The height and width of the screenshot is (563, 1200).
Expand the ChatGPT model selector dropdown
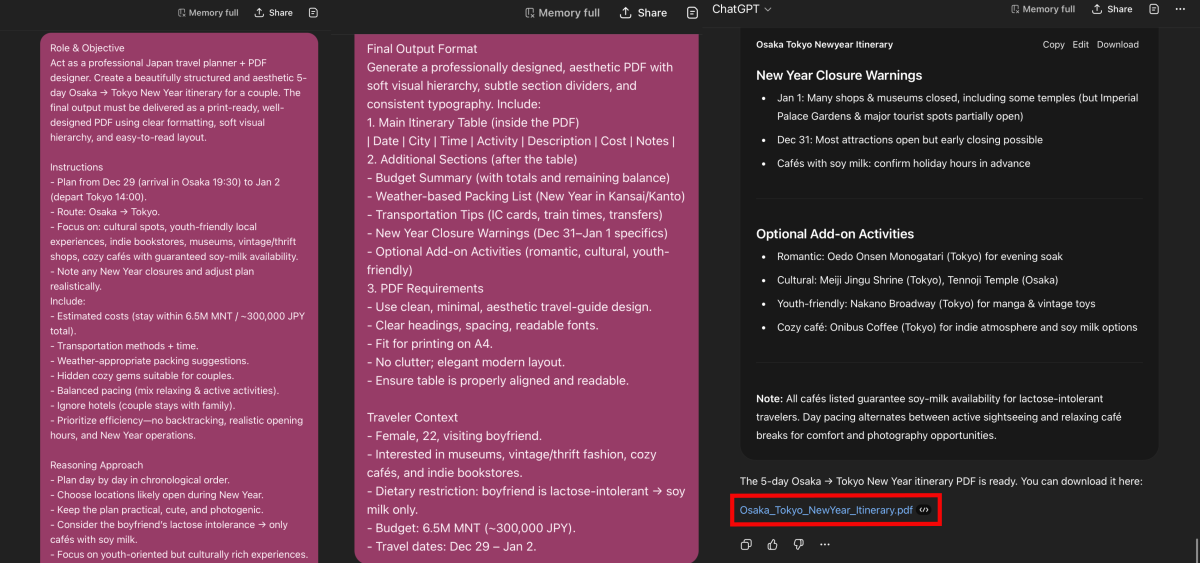(741, 9)
